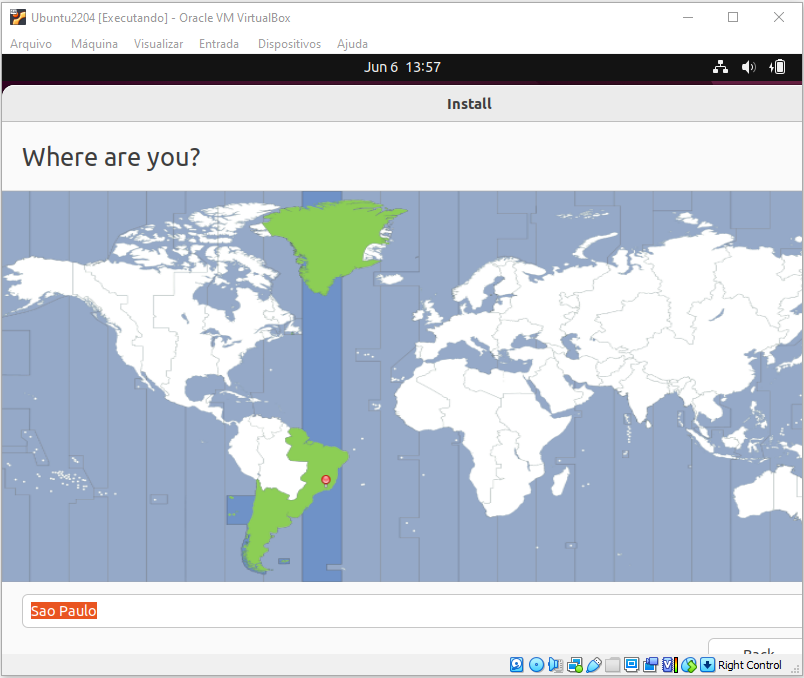Click the Install window title
This screenshot has height=678, width=804.
[x=469, y=104]
